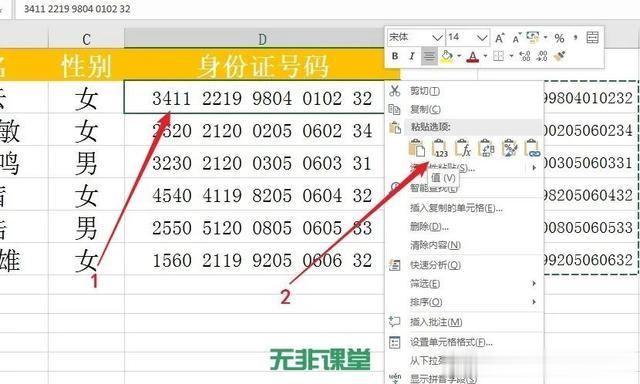Click the Format Painter brush icon
The height and width of the screenshot is (384, 640).
(x=560, y=56)
